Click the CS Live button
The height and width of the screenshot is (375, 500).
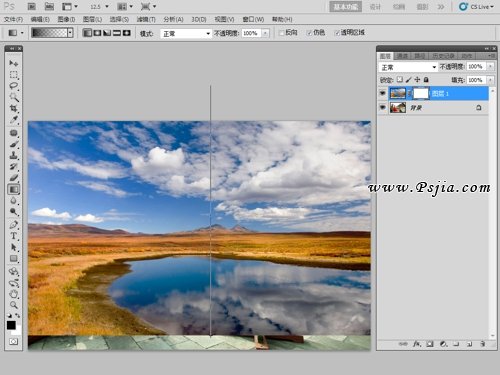click(477, 7)
